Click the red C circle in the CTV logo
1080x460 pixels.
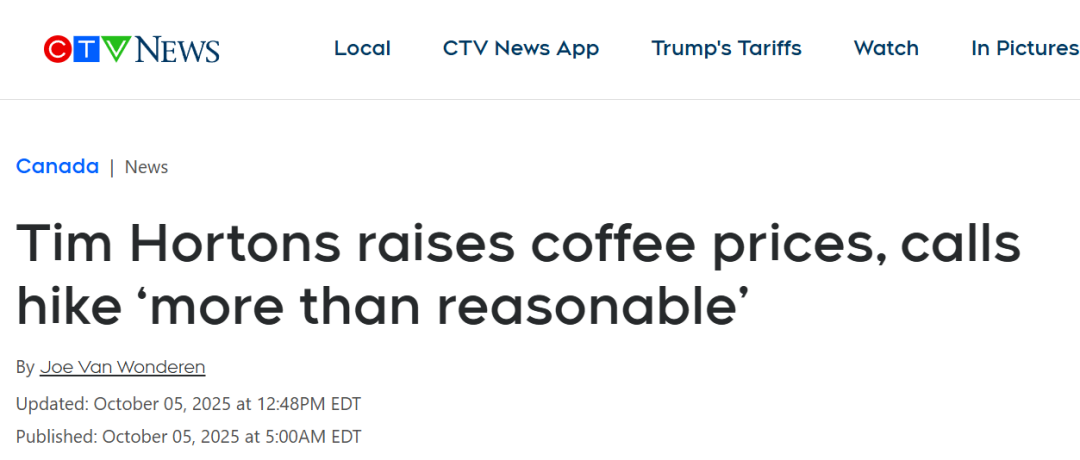click(x=59, y=49)
